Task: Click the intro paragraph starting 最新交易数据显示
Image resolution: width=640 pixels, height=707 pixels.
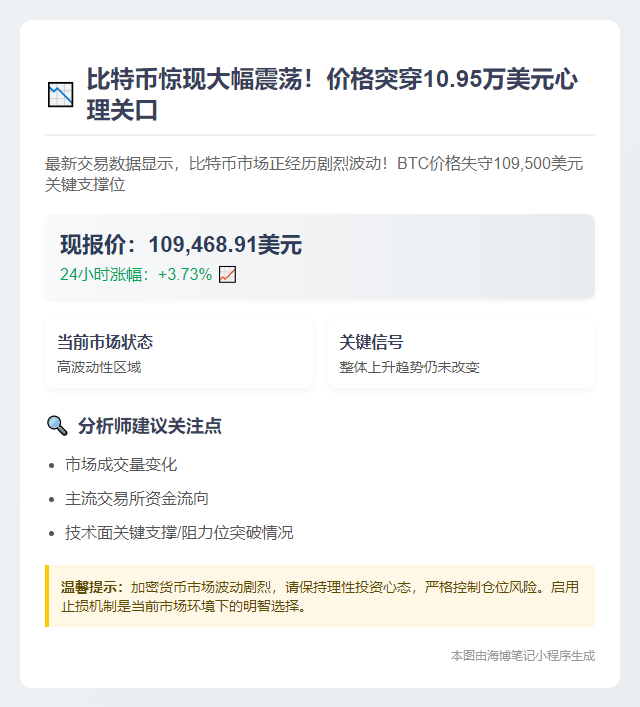Action: pyautogui.click(x=314, y=174)
